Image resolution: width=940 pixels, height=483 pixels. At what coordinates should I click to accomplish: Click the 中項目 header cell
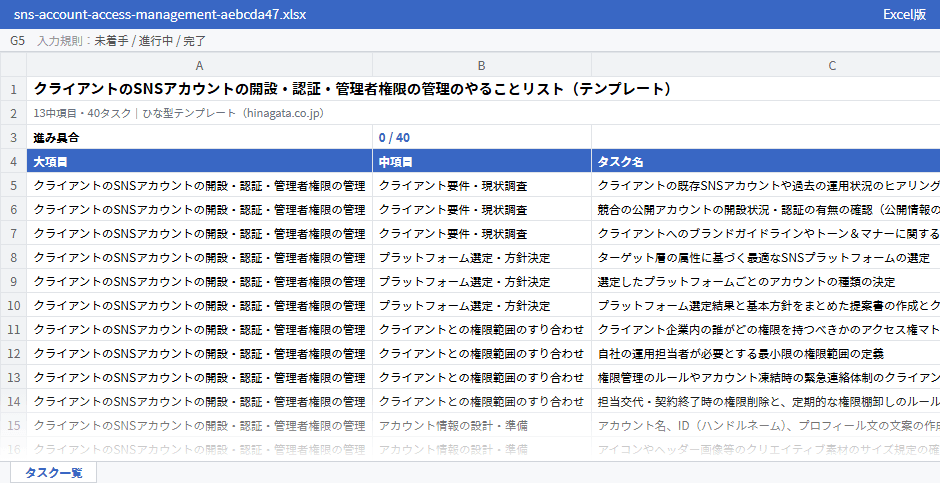click(481, 161)
